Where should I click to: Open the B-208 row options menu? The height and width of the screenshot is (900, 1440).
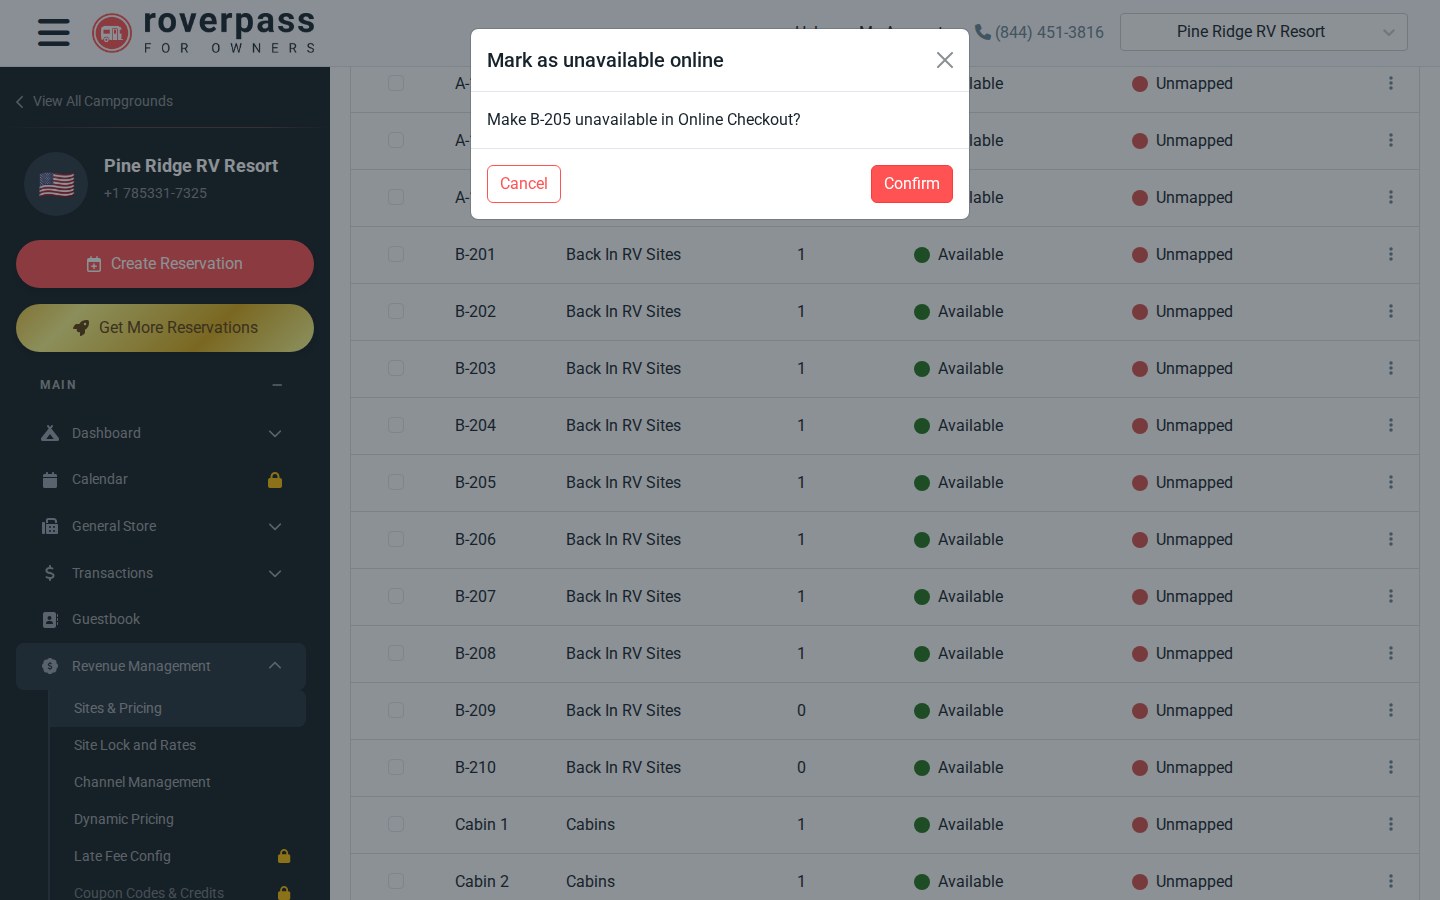tap(1390, 653)
